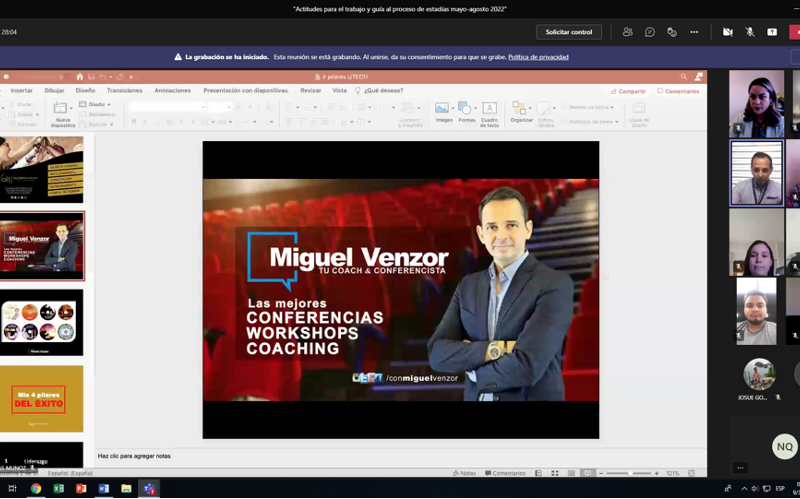The width and height of the screenshot is (800, 499).
Task: Toggle the Notas pane button
Action: [464, 473]
